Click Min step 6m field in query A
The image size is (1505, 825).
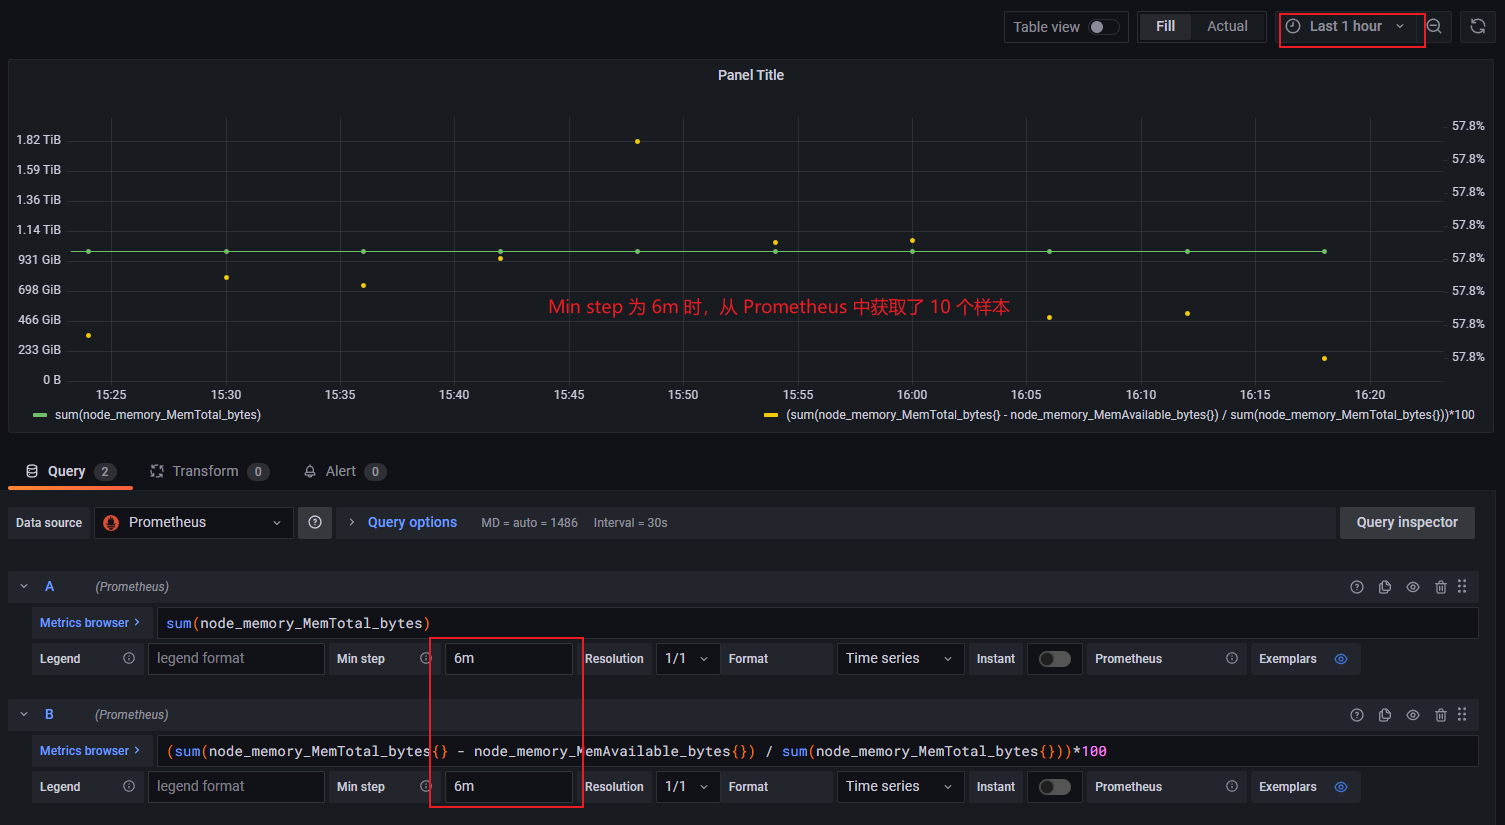pyautogui.click(x=509, y=659)
